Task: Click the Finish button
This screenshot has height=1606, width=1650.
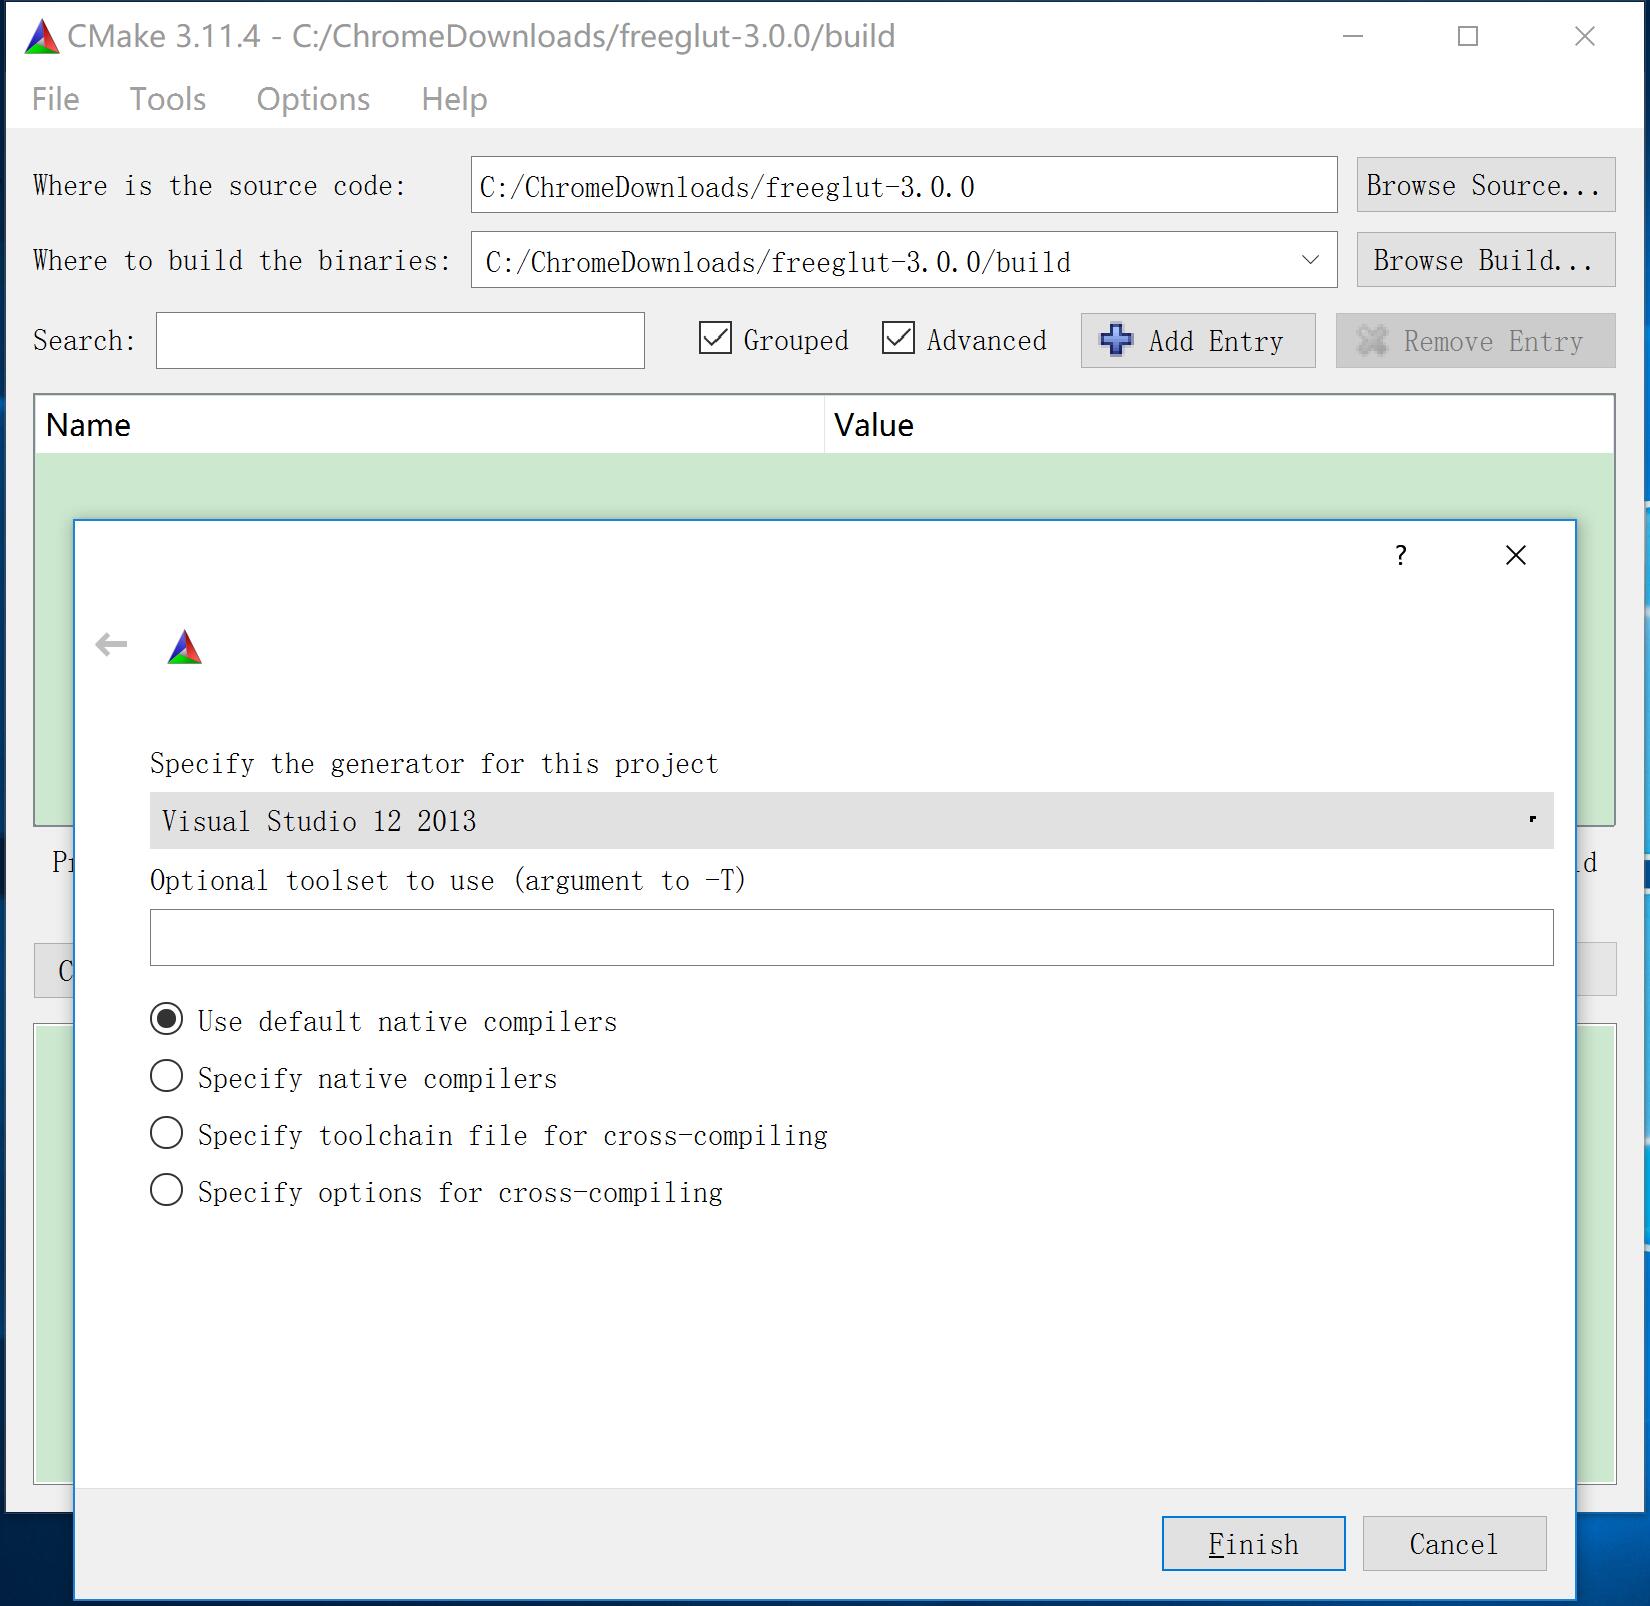Action: (1253, 1544)
